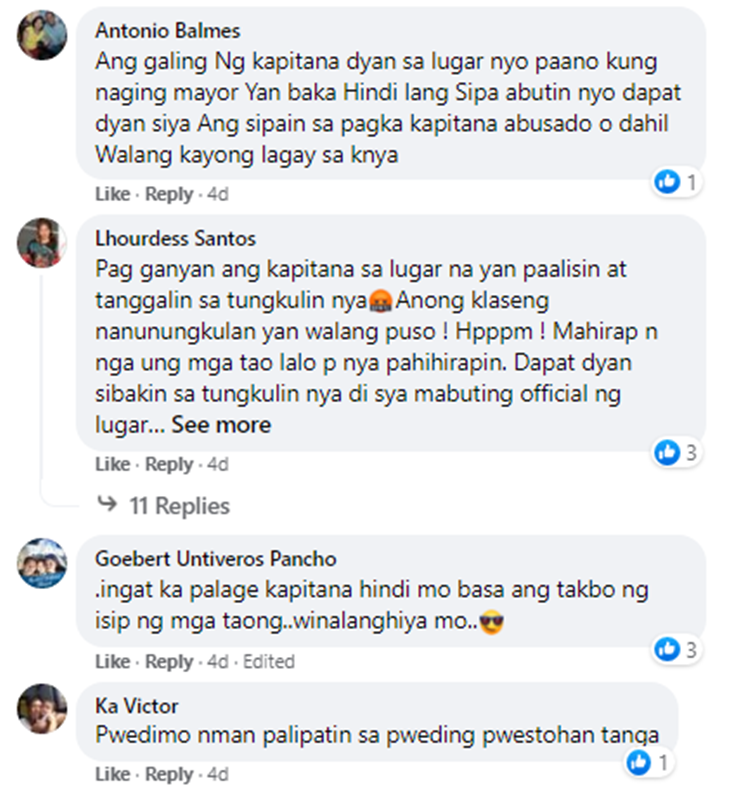Open the Antonio Balmes name link

tap(168, 31)
